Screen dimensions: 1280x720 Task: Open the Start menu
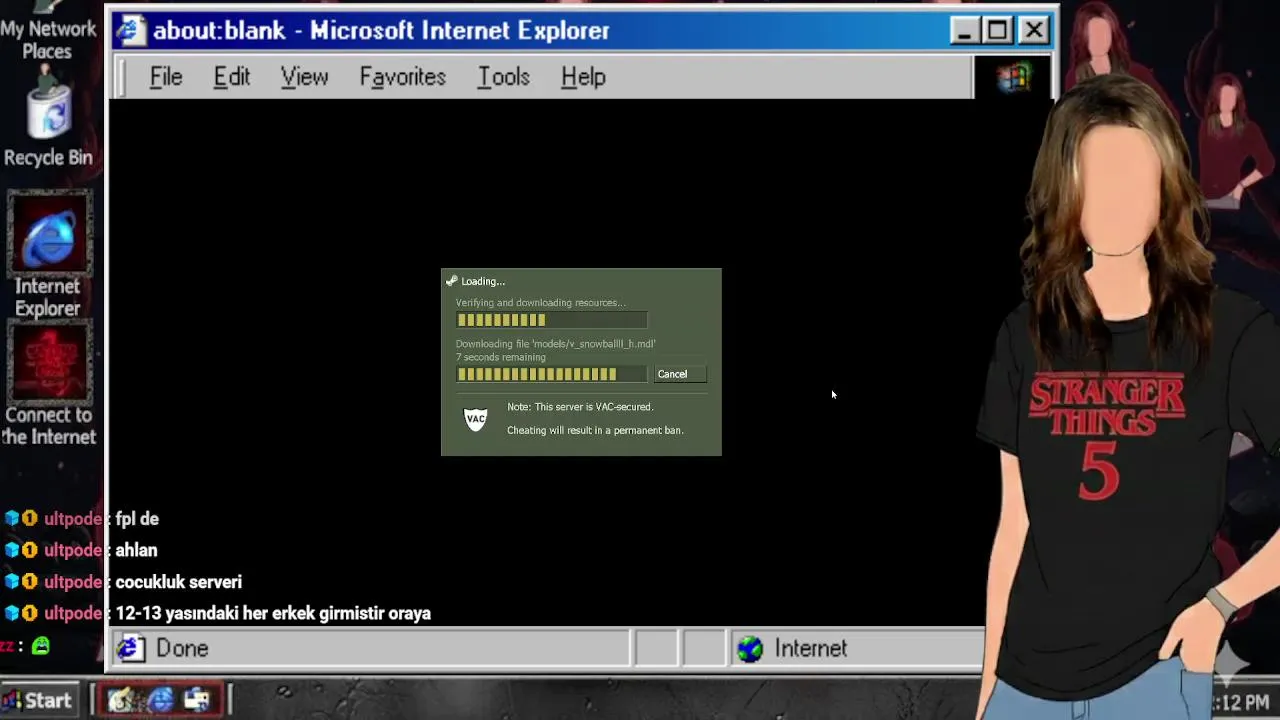click(x=39, y=700)
